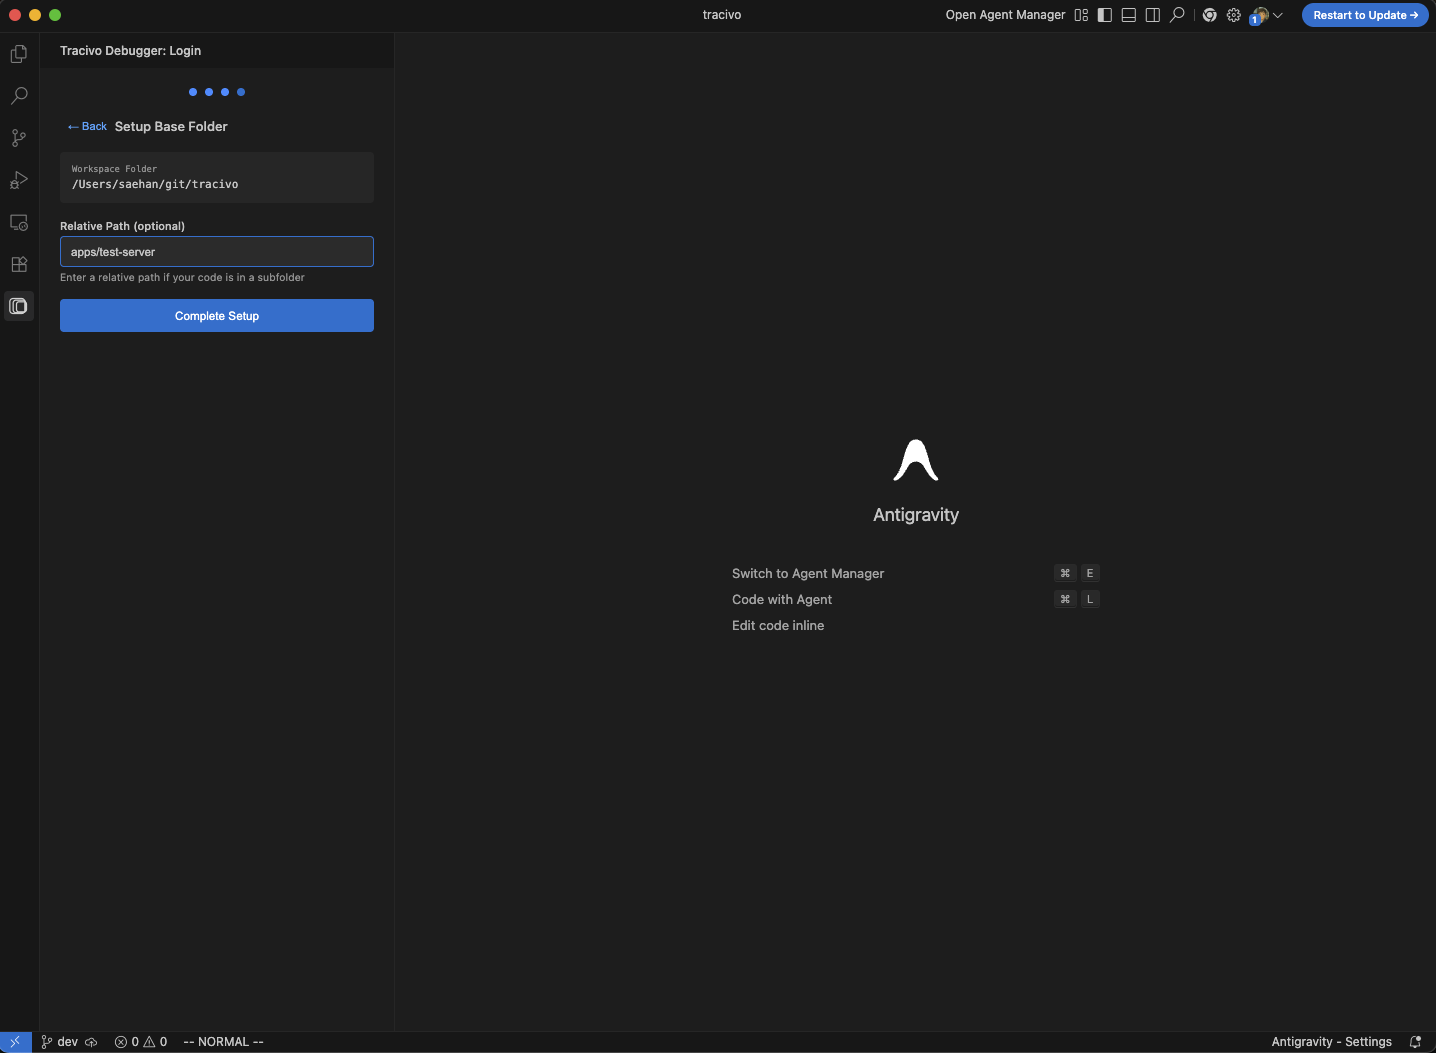1436x1053 pixels.
Task: Open the Chrome browser icon in title bar
Action: (x=1209, y=15)
